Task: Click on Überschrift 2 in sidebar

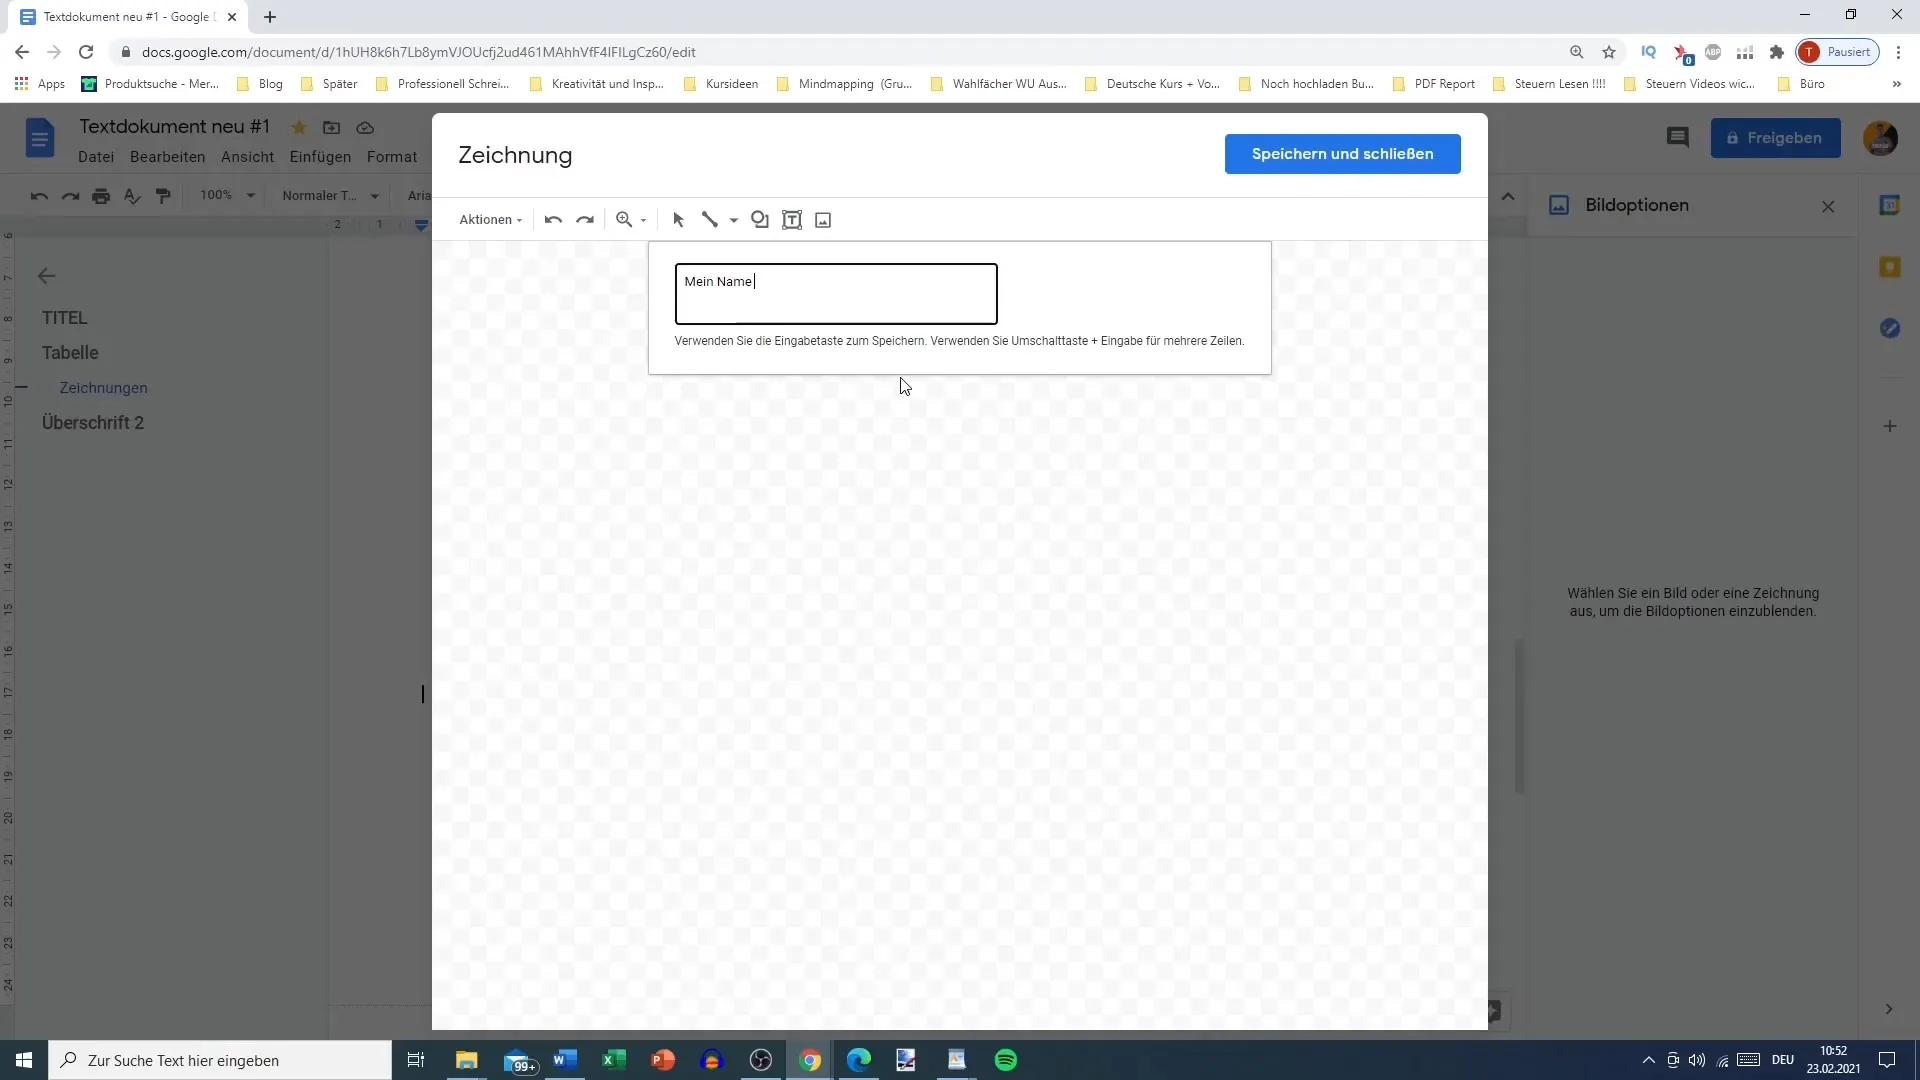Action: (x=92, y=422)
